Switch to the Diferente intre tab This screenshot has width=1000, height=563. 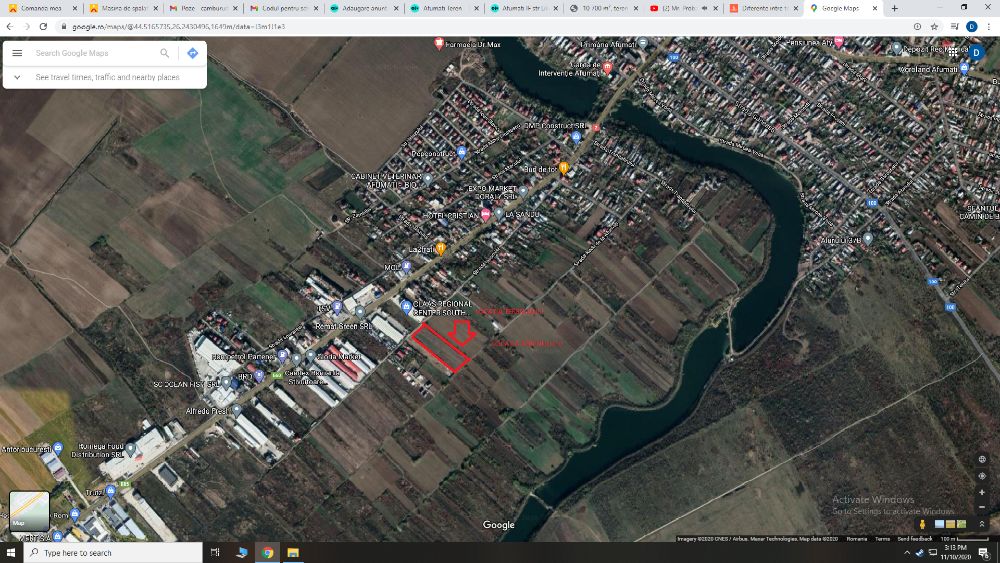pos(764,8)
